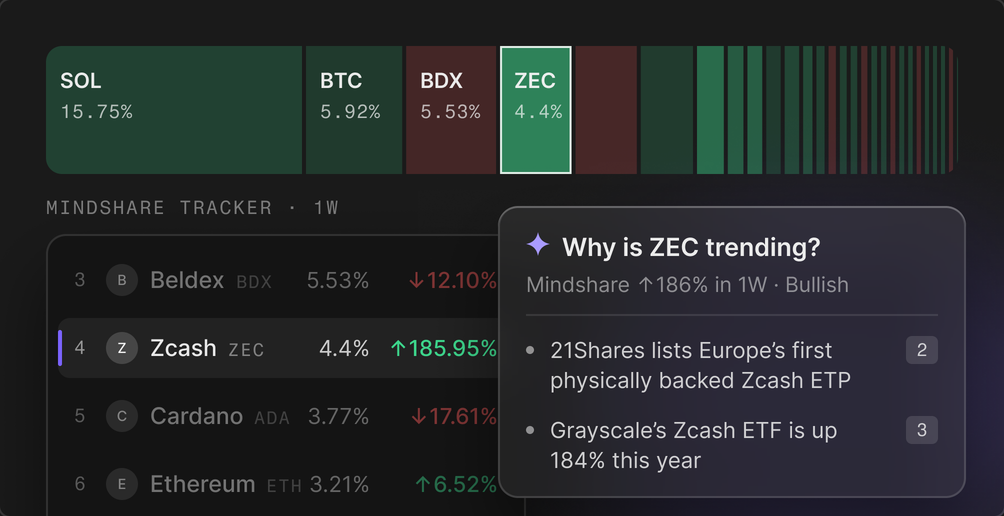
Task: Click the red down arrow beside 12.10%
Action: click(x=417, y=280)
